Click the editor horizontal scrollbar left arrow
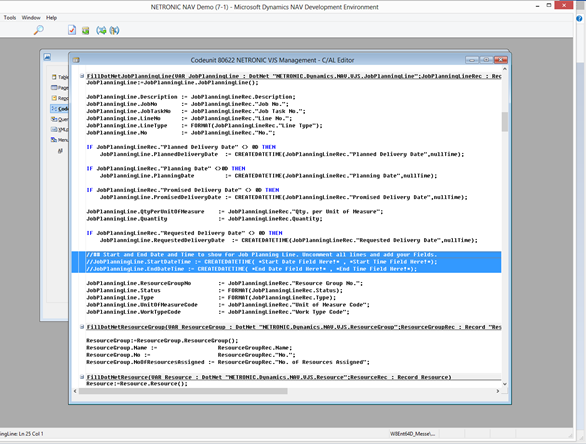 [75, 391]
